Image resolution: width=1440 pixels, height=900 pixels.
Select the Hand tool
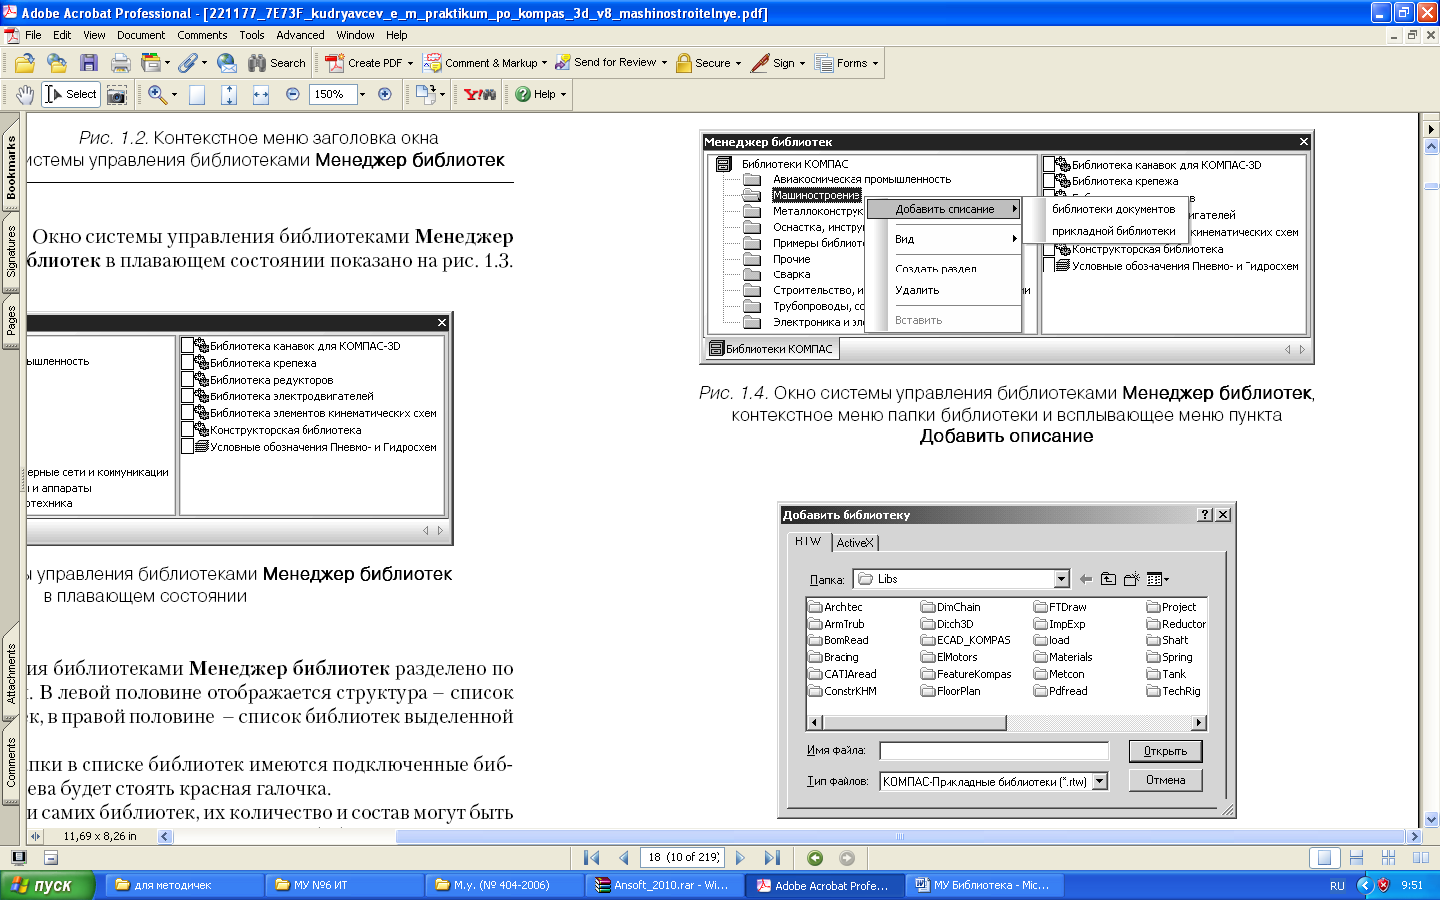pos(25,94)
